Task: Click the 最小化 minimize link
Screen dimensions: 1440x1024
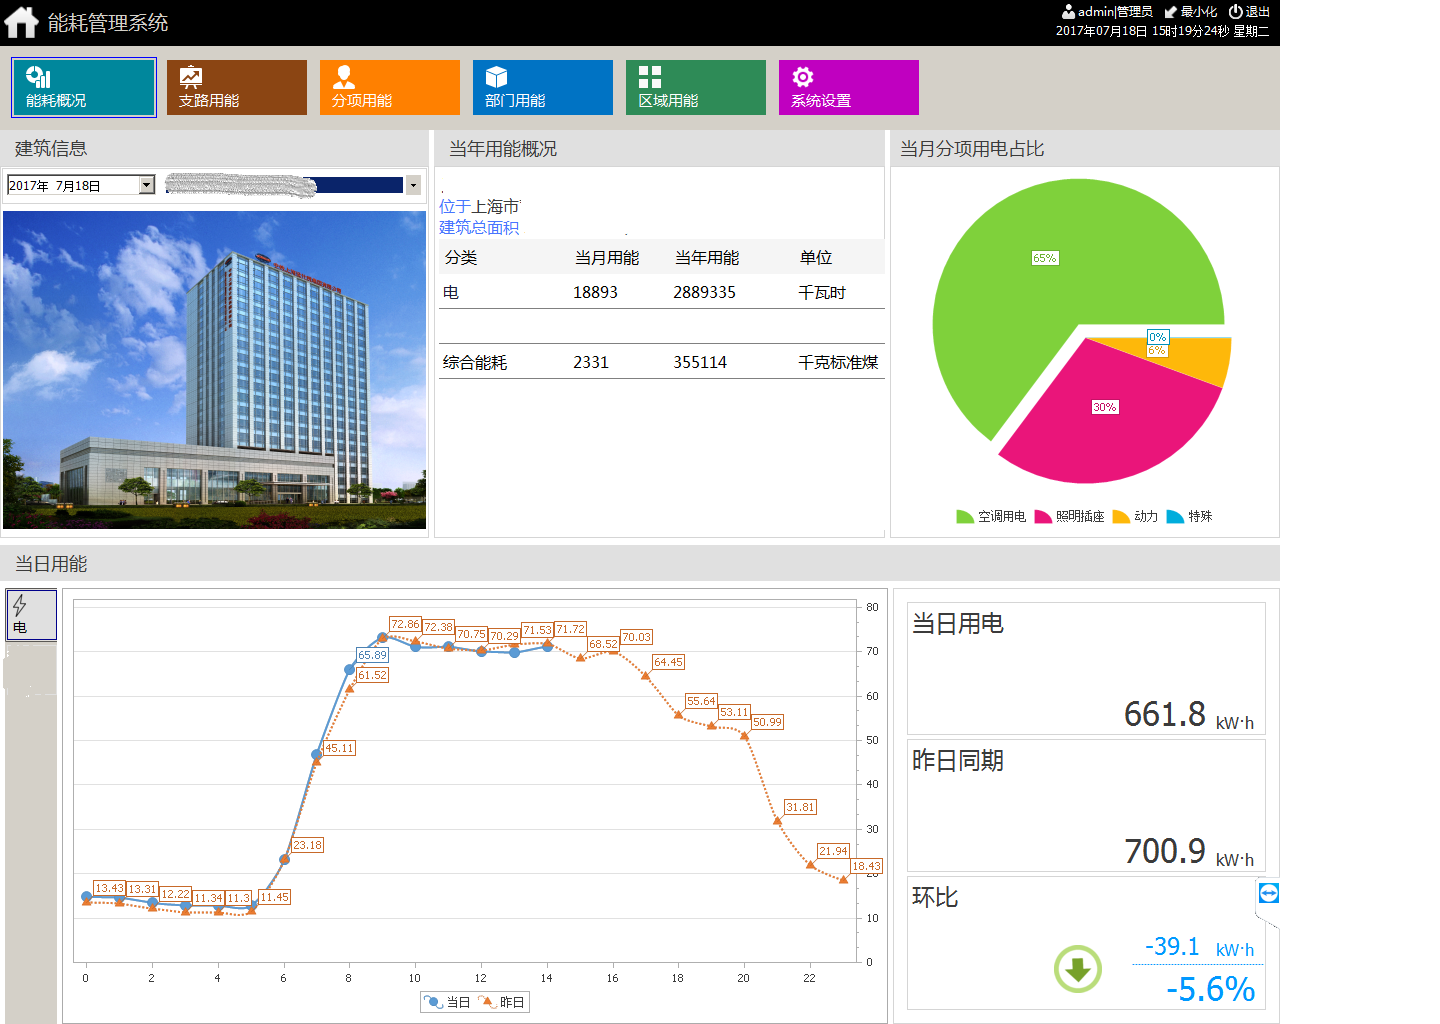Action: click(x=1191, y=12)
